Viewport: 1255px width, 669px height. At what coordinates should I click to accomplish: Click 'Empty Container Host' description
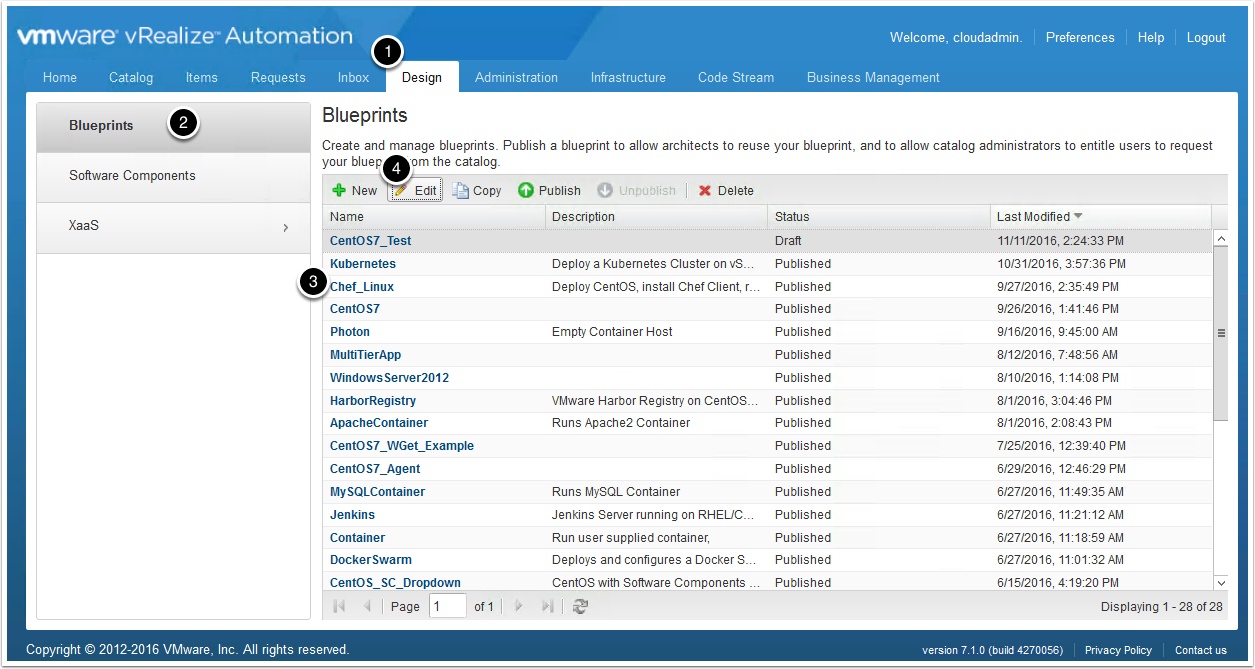[x=612, y=332]
